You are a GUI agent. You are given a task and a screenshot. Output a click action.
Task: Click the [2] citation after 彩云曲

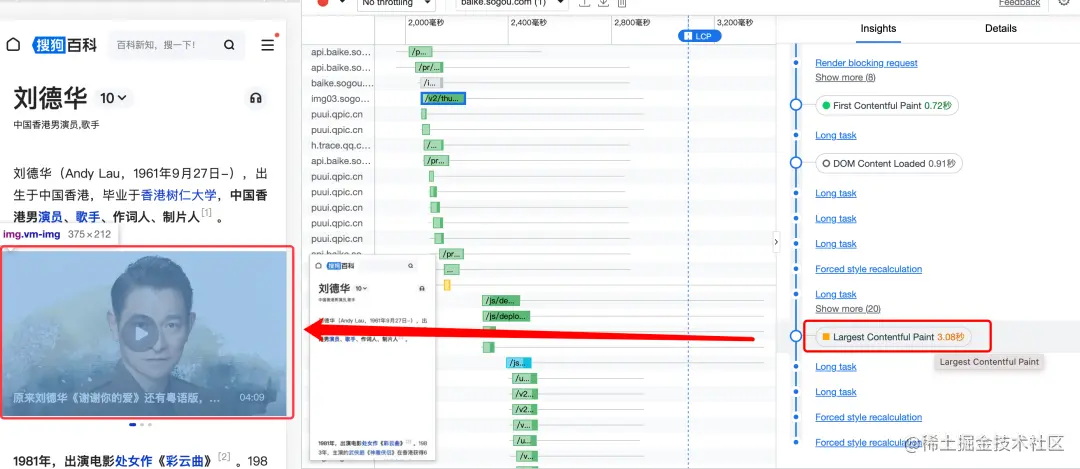224,457
